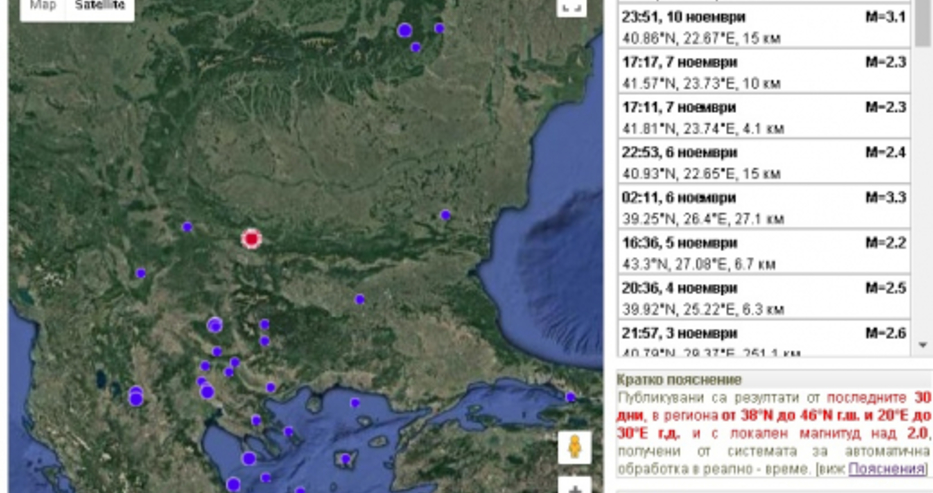The height and width of the screenshot is (493, 933).
Task: Click the earthquake list scrollbar thumb
Action: point(922,25)
